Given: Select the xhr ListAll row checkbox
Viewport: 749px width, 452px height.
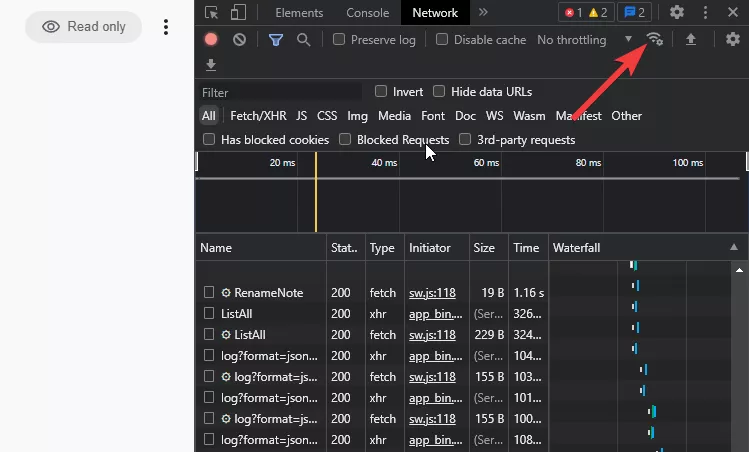Looking at the screenshot, I should tap(209, 313).
